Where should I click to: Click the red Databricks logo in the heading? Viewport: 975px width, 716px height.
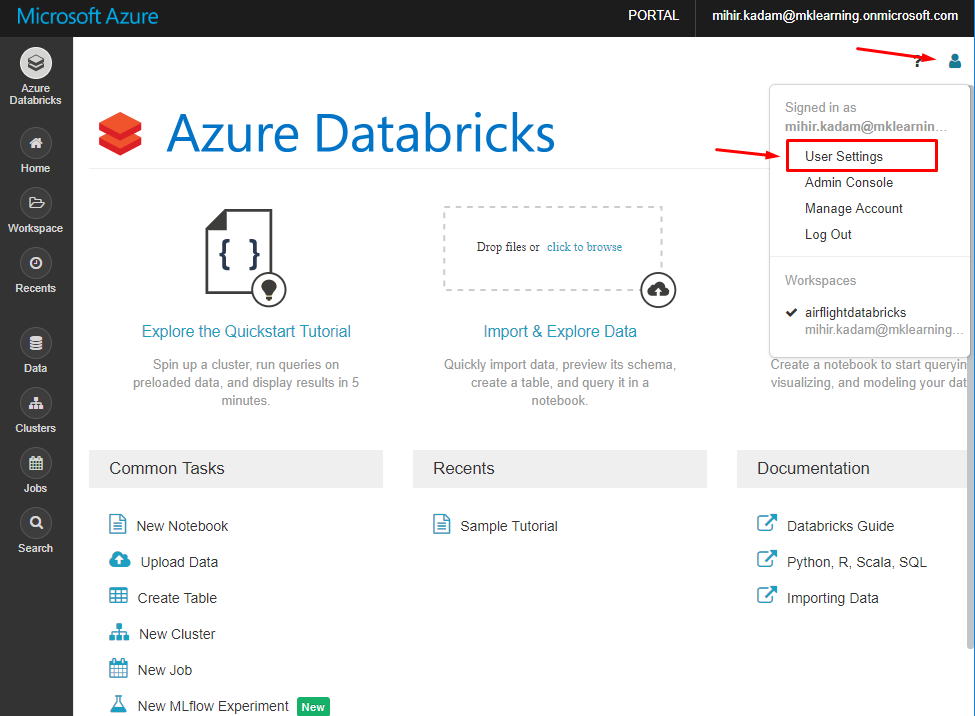coord(120,133)
